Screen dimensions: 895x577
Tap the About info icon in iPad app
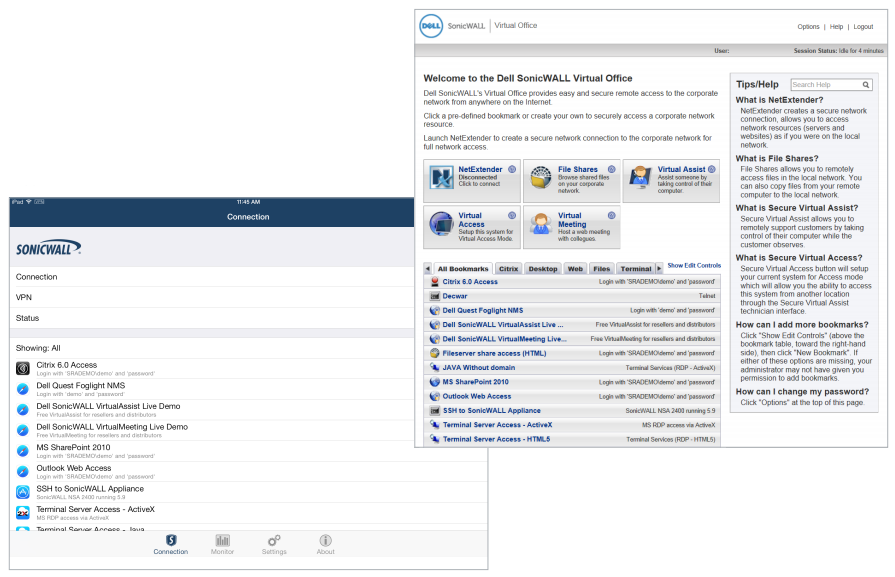pyautogui.click(x=325, y=540)
